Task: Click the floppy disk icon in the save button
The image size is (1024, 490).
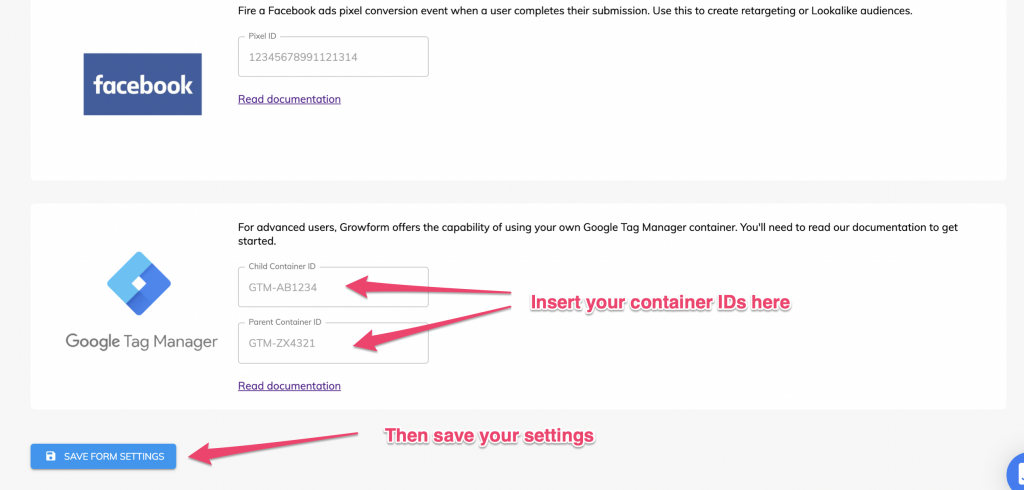Action: [x=50, y=456]
